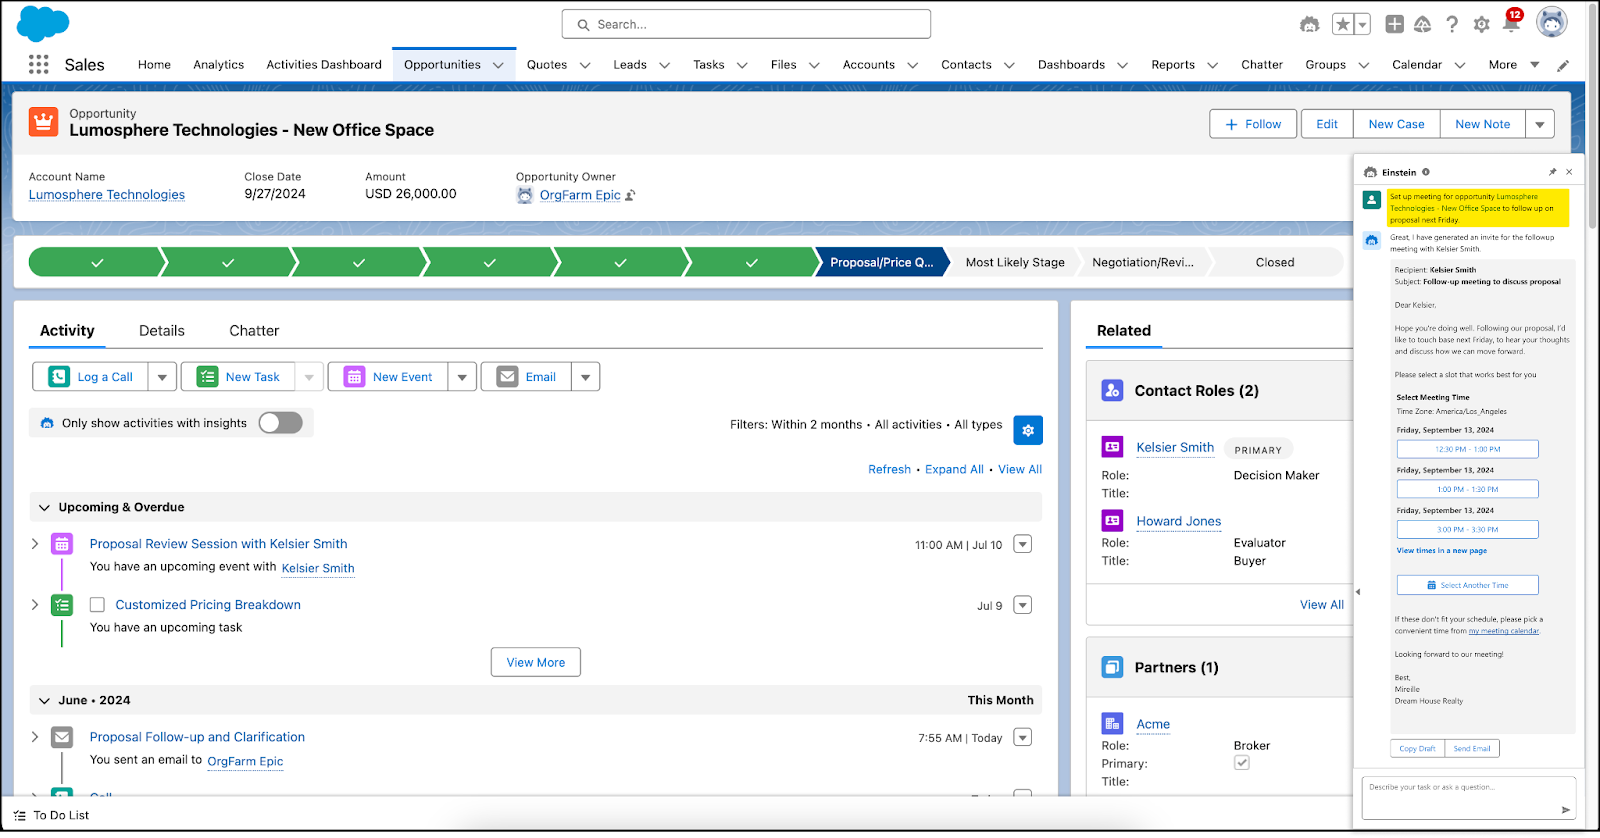Select the Negotiation/Review stage in path

pyautogui.click(x=1142, y=262)
